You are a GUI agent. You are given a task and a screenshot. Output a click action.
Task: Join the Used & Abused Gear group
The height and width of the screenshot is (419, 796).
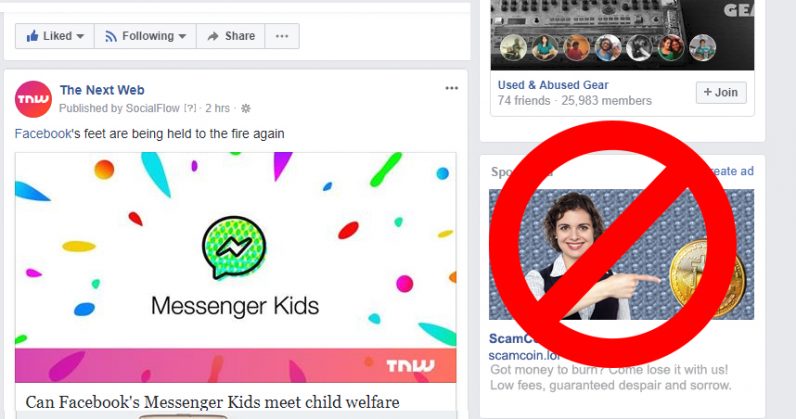[721, 92]
